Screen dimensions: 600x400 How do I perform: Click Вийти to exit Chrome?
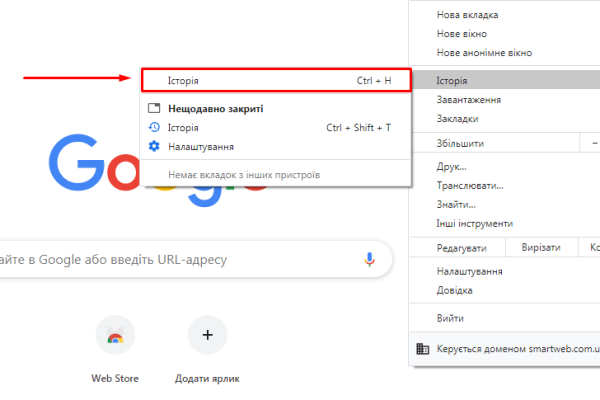click(x=450, y=317)
